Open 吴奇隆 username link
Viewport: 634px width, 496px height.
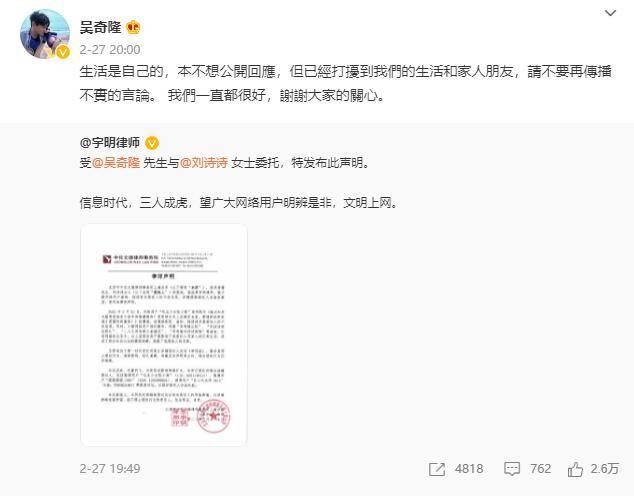[x=101, y=27]
